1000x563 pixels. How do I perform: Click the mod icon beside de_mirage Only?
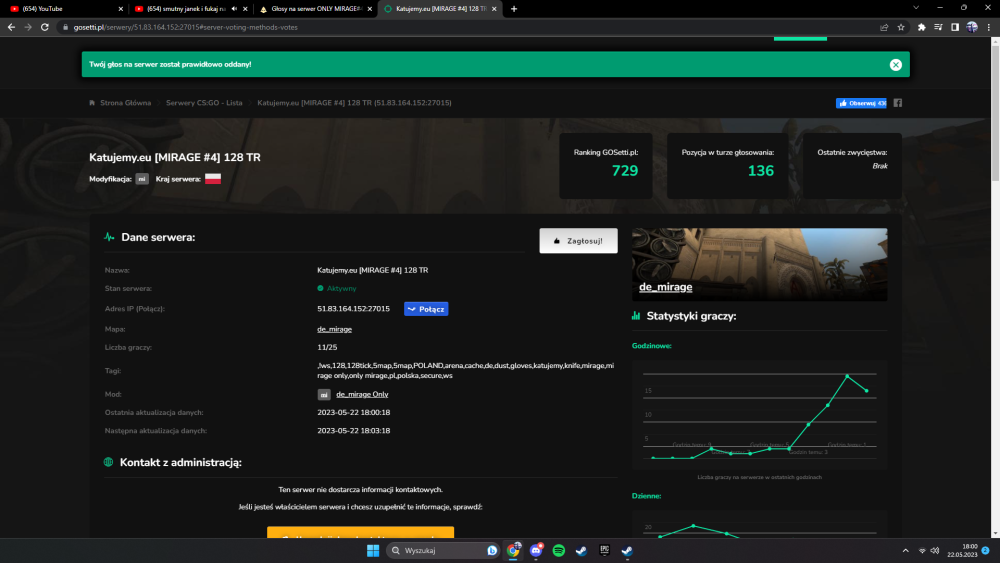click(324, 395)
